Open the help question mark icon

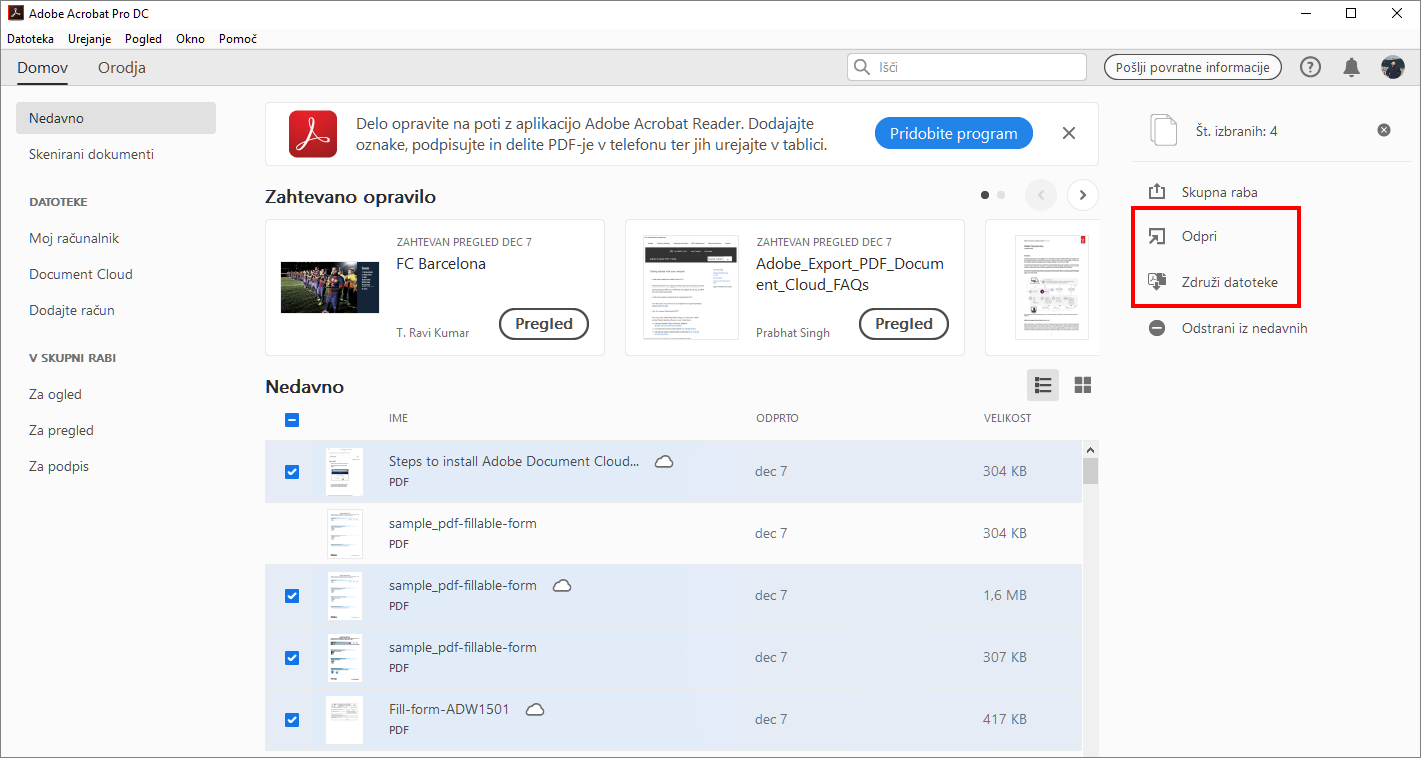click(x=1310, y=68)
